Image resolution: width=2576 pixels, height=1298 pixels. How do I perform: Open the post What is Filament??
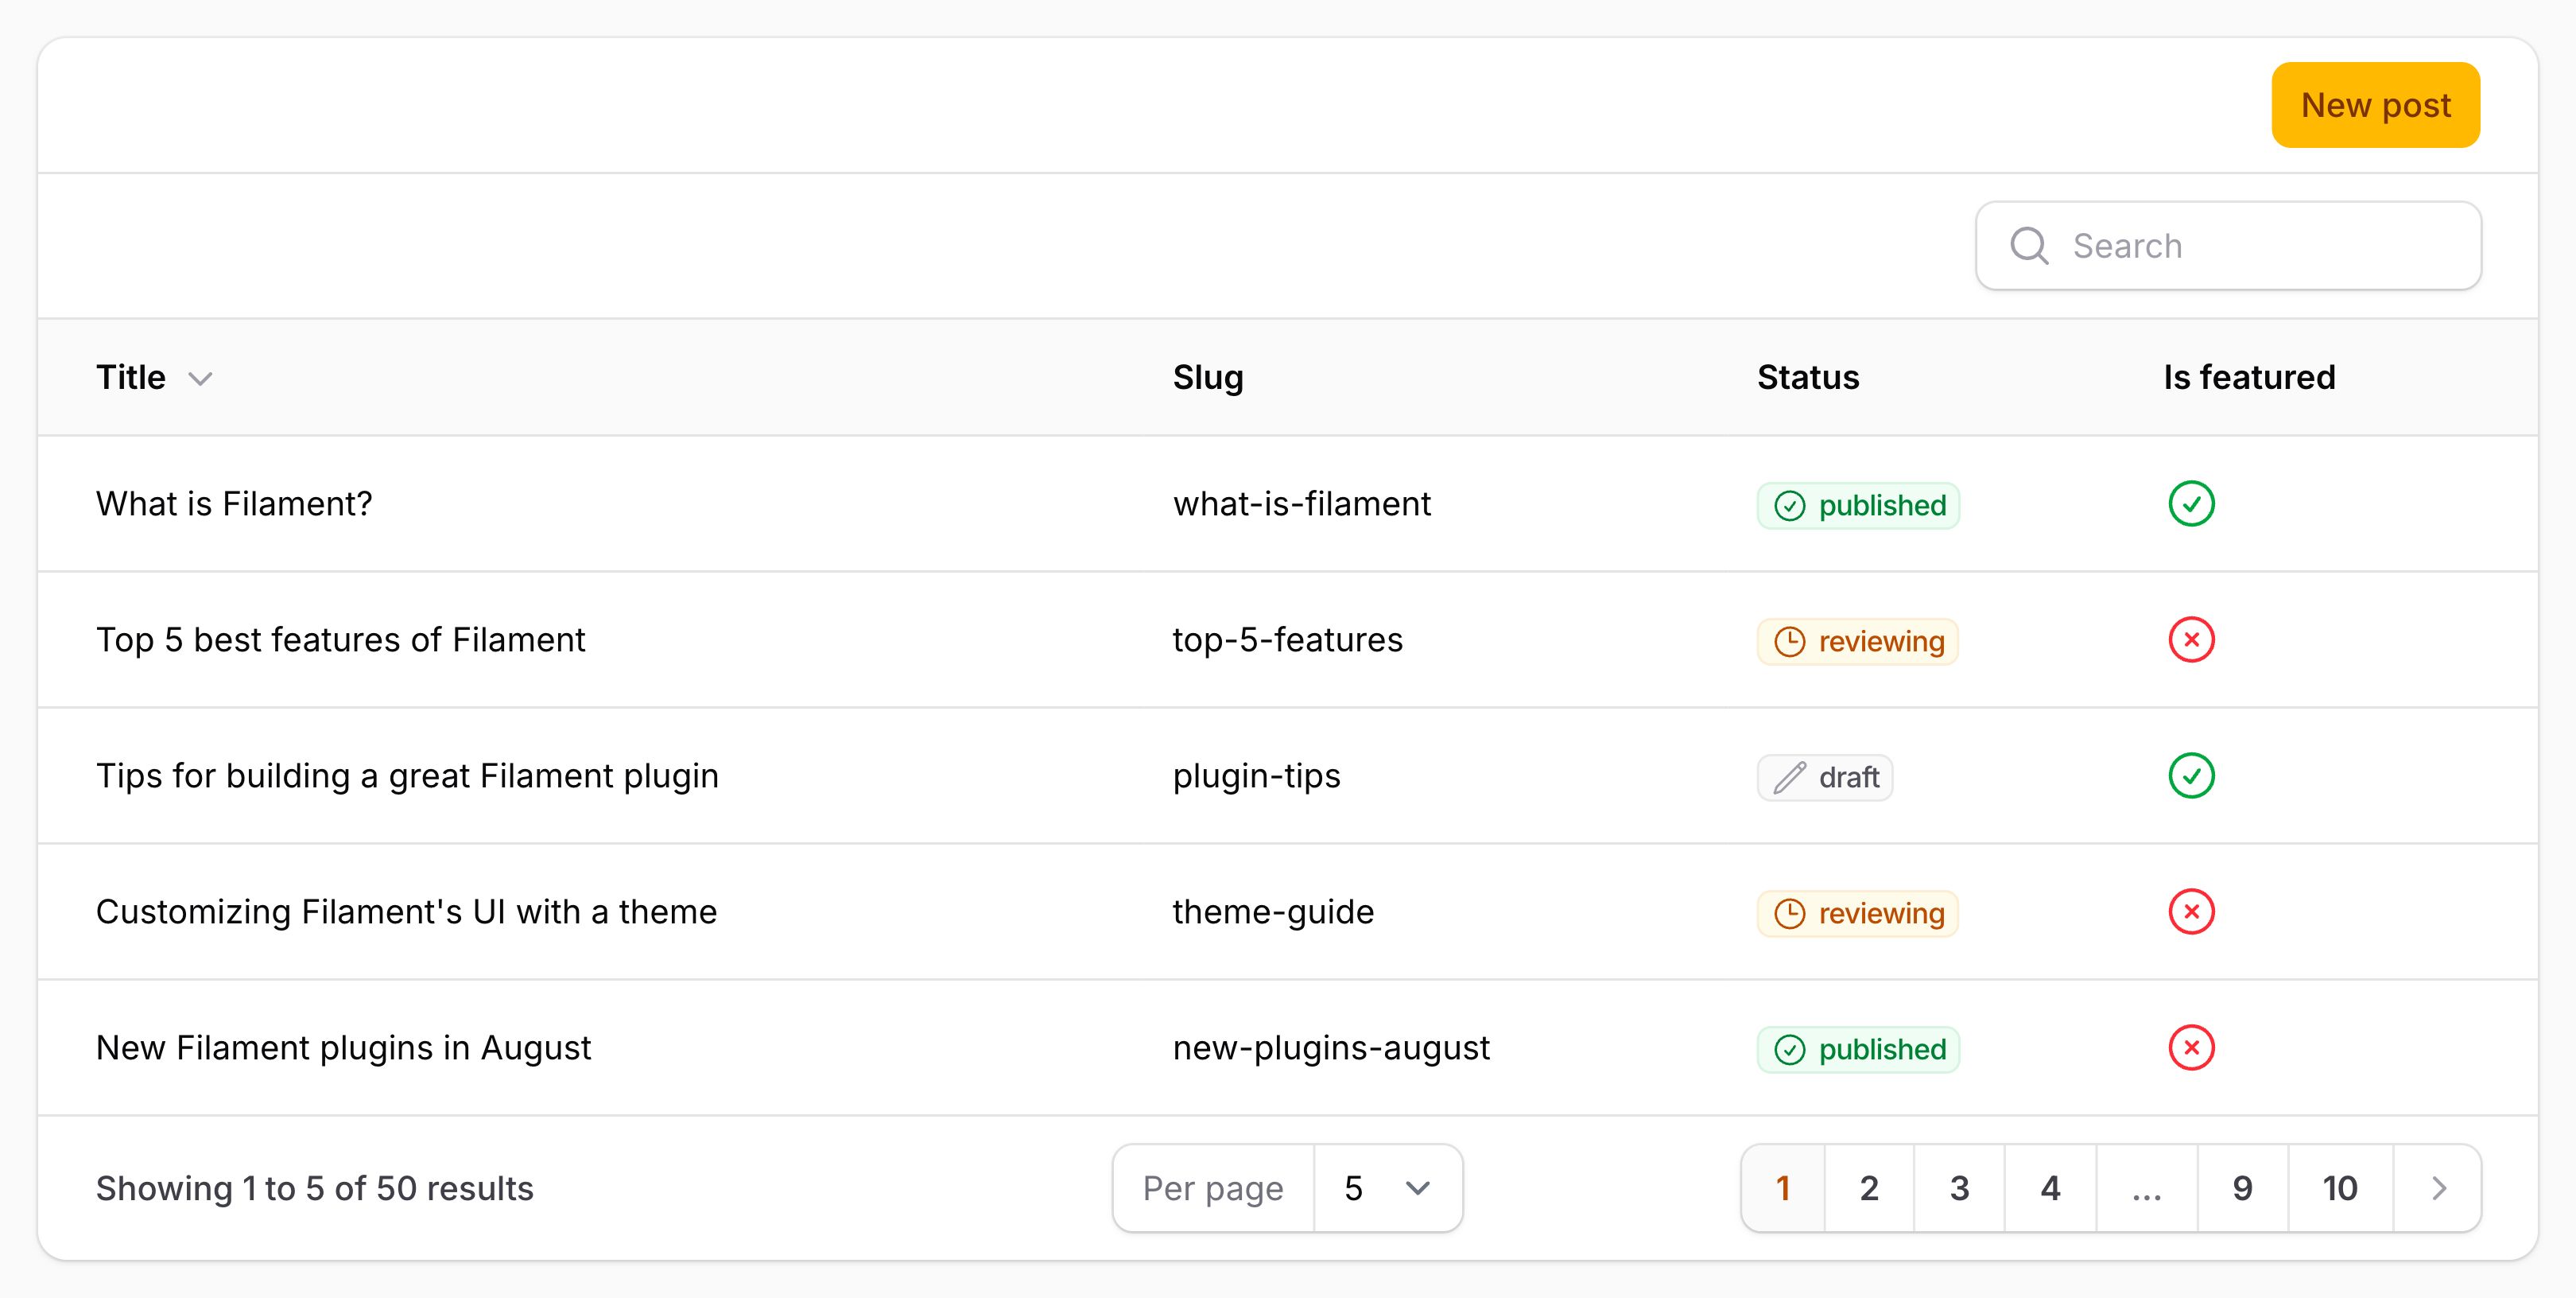pyautogui.click(x=234, y=504)
